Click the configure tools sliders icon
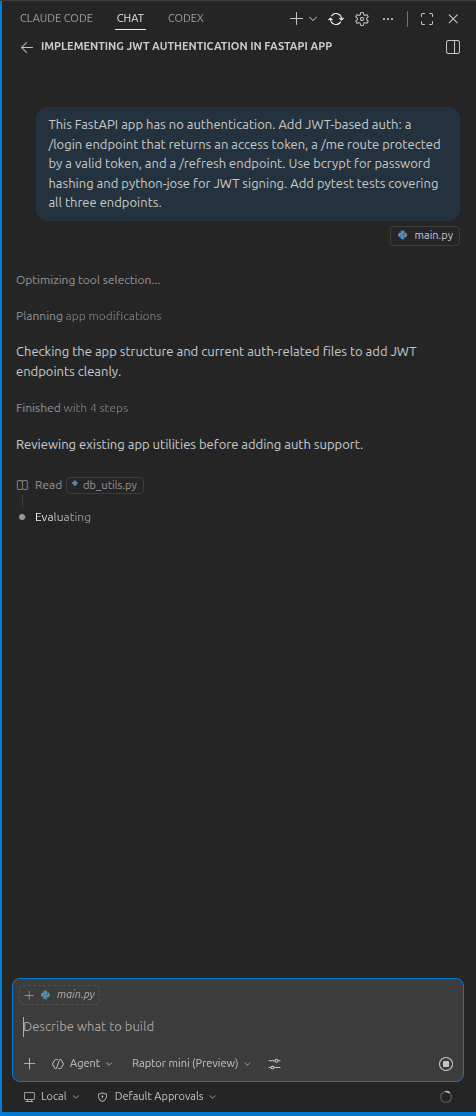This screenshot has height=1116, width=476. click(275, 1064)
